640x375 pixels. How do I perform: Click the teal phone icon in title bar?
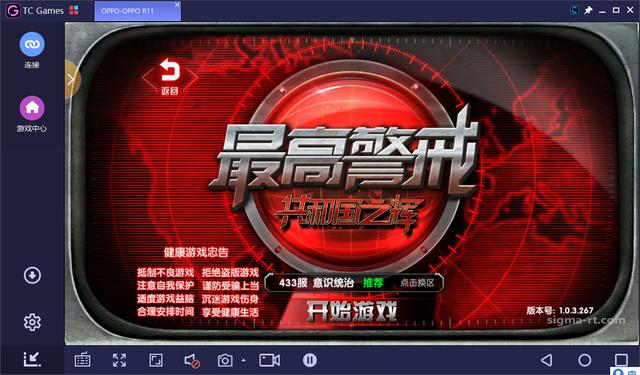(574, 10)
